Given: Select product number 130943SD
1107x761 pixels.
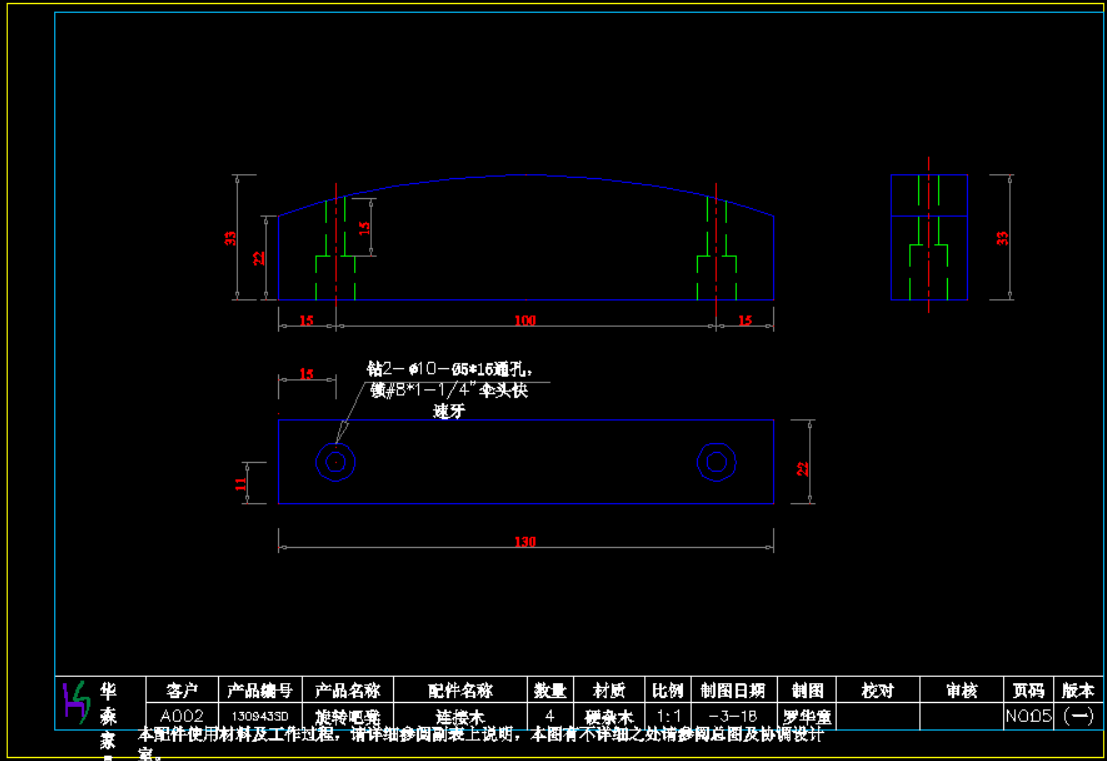Looking at the screenshot, I should [x=259, y=716].
